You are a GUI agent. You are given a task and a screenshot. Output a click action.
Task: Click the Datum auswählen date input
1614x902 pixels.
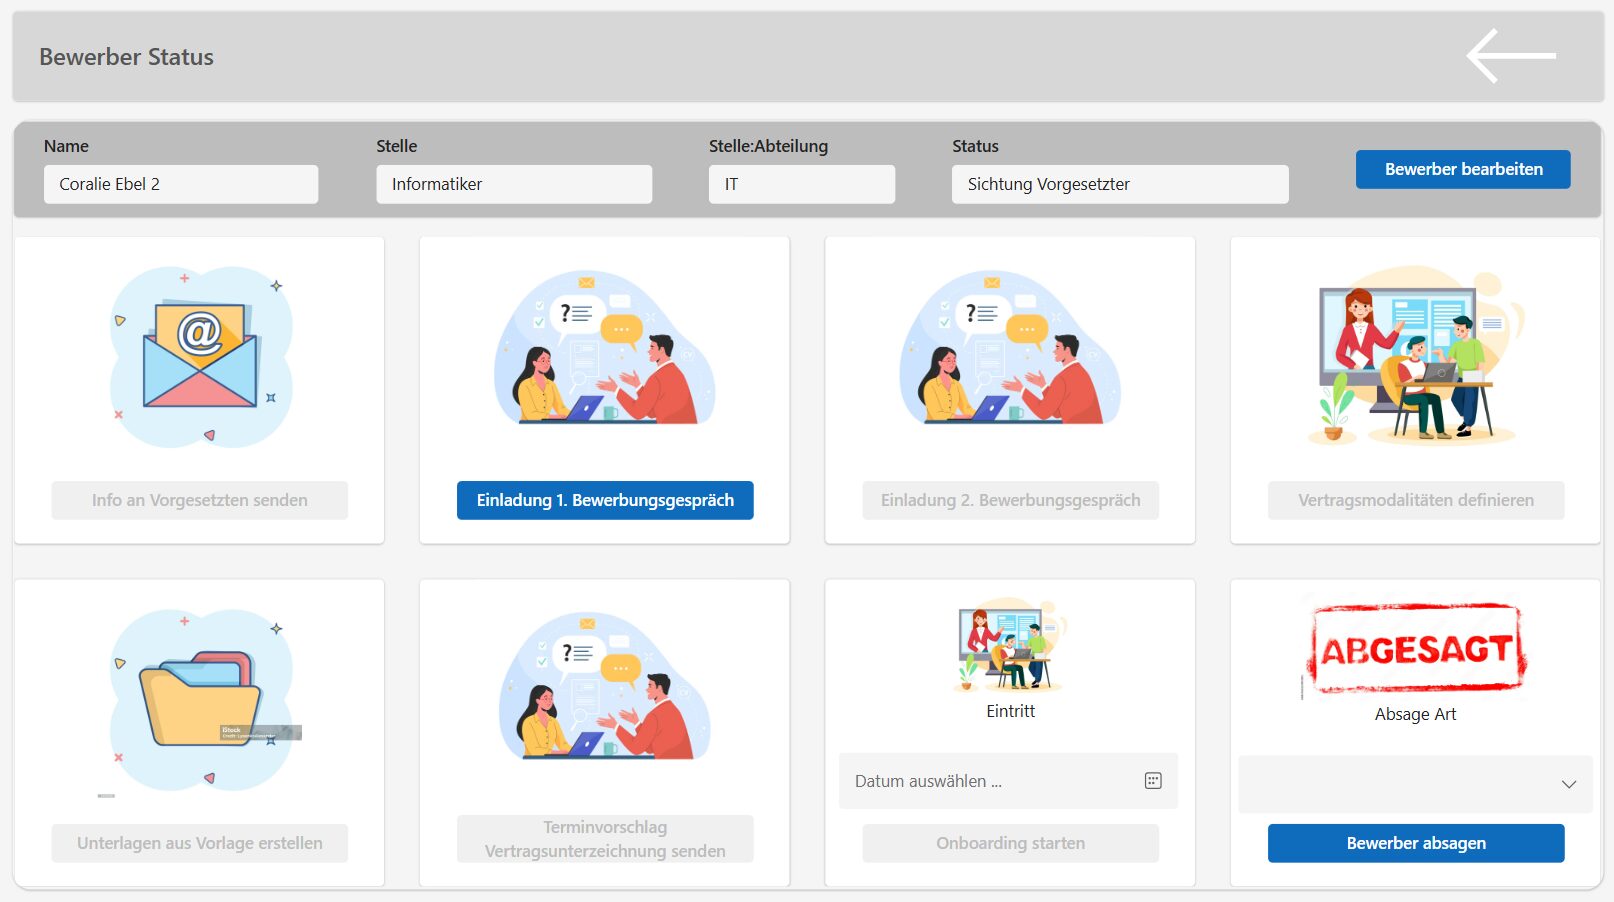(x=990, y=781)
